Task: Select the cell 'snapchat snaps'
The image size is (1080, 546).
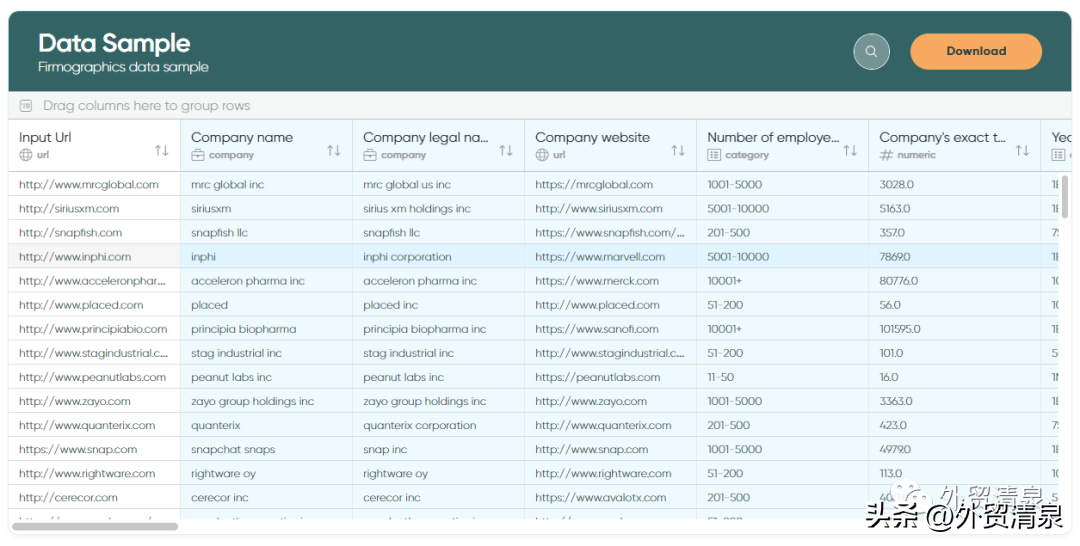Action: click(267, 450)
